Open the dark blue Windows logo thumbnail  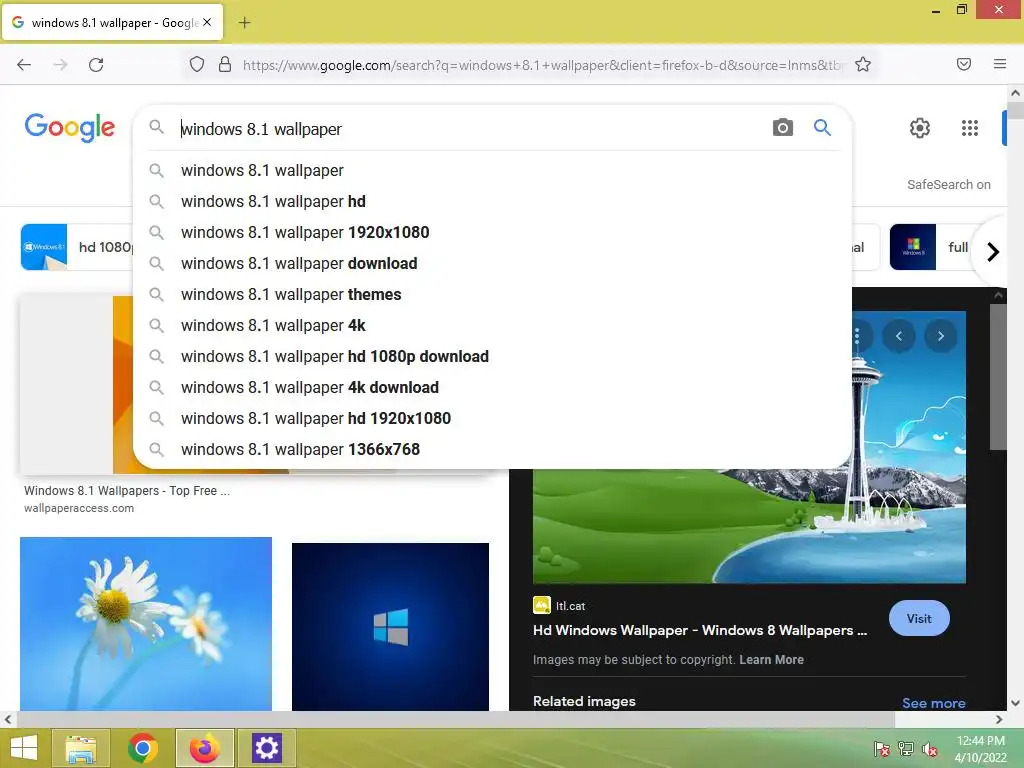[x=390, y=626]
